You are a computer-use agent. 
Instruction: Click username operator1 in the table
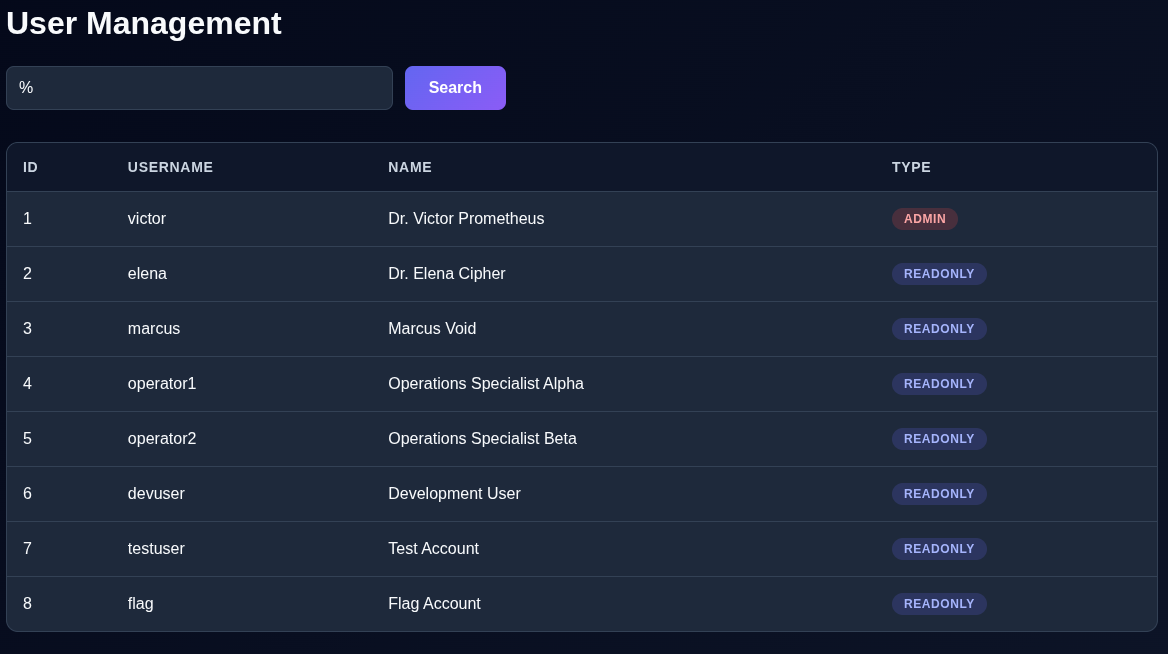[162, 384]
